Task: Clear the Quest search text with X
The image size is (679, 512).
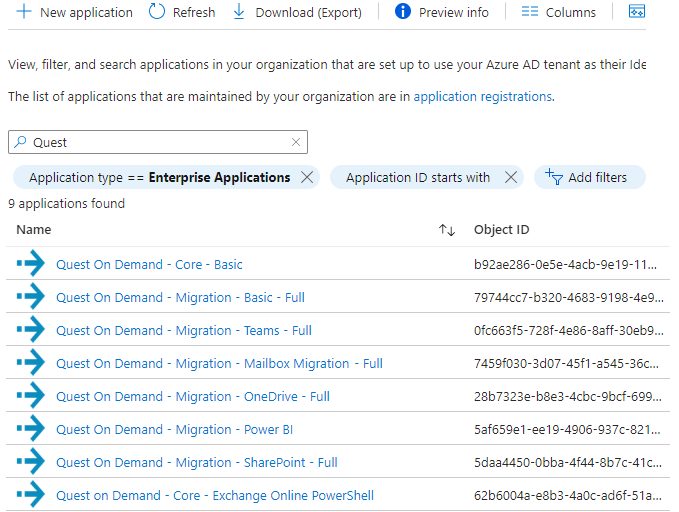Action: pos(296,142)
